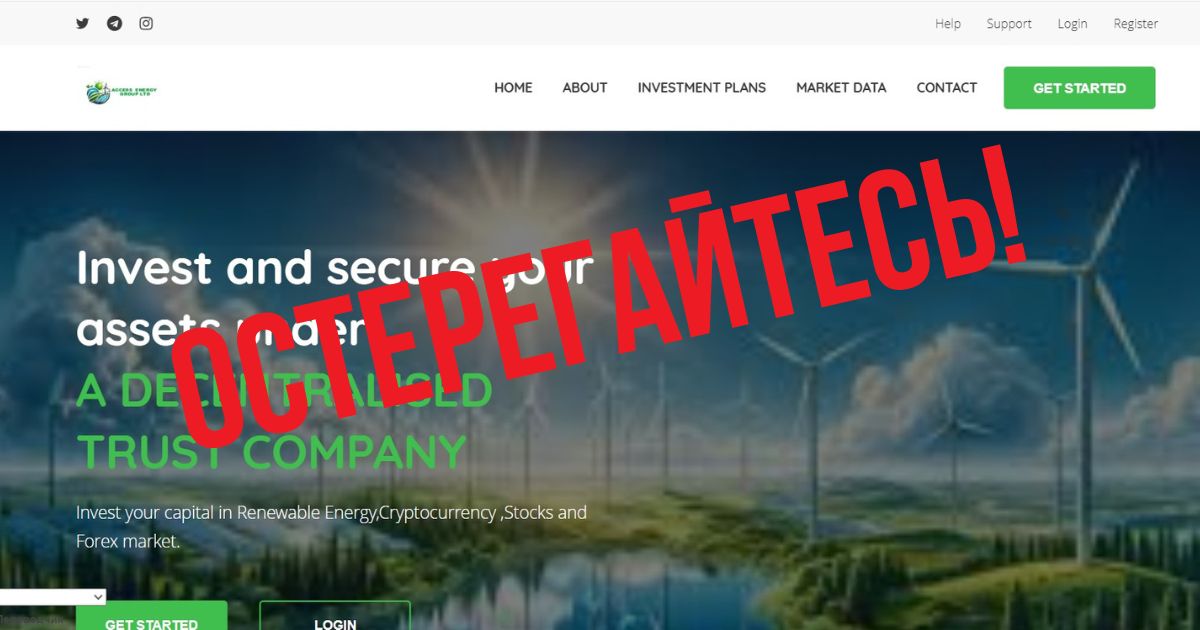Click the outlined LOGIN button in hero

(x=335, y=616)
